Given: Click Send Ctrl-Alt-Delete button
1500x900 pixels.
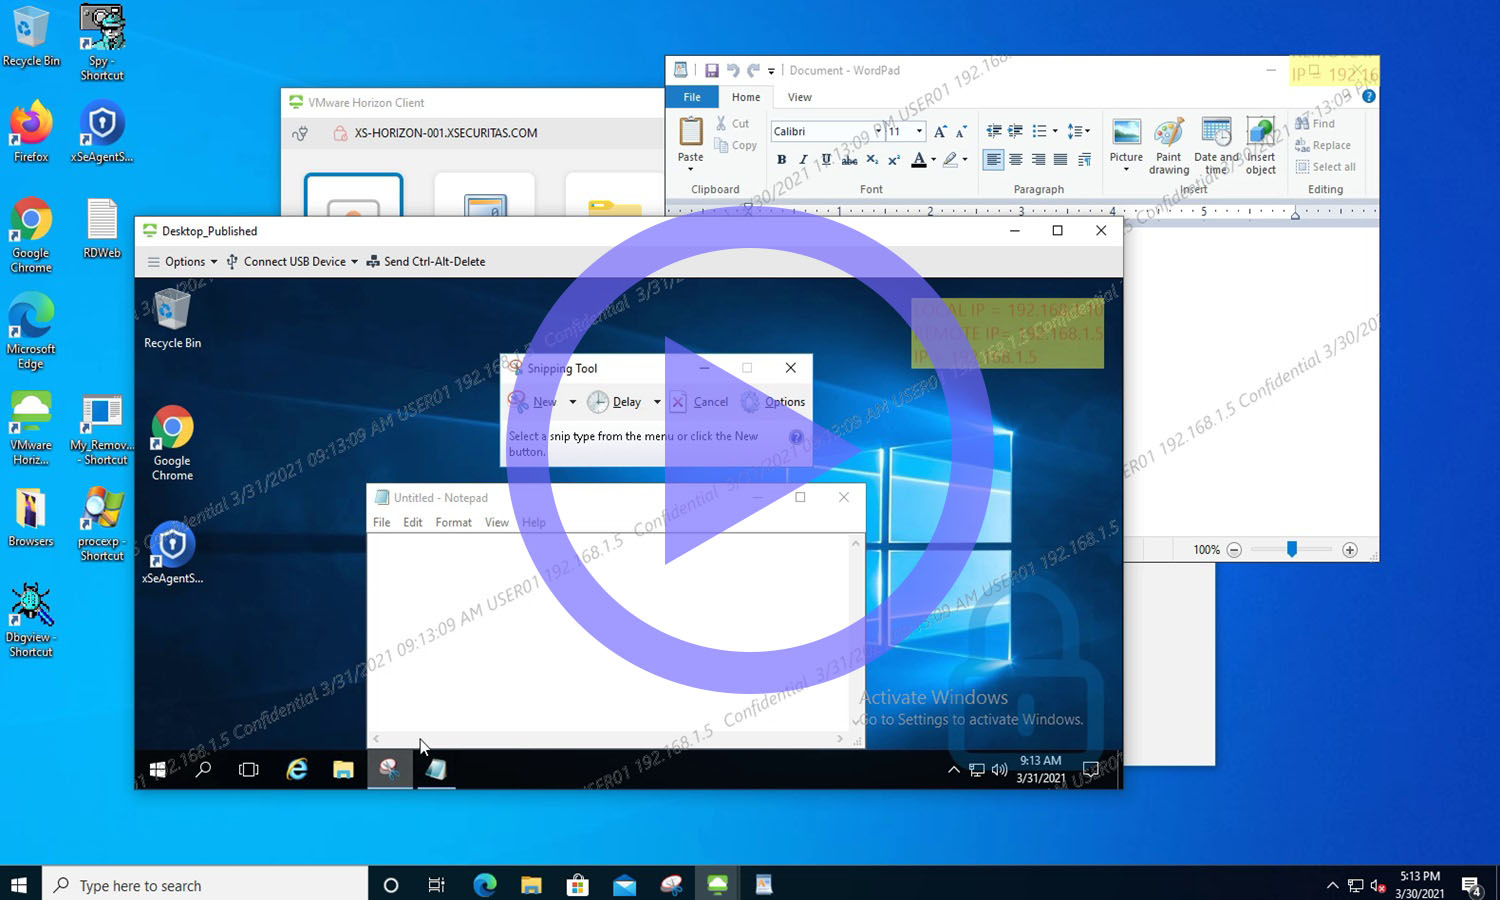Looking at the screenshot, I should coord(426,262).
